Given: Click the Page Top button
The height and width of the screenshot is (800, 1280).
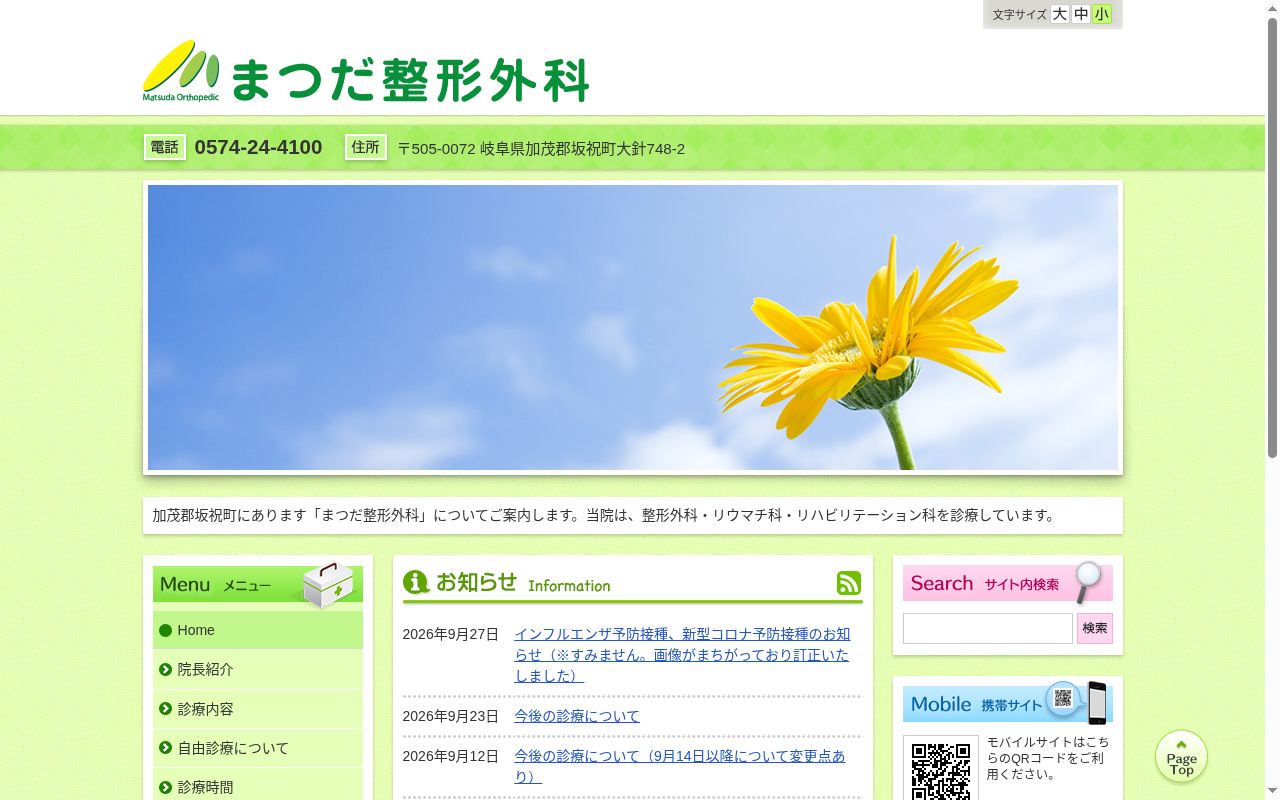Looking at the screenshot, I should click(1181, 757).
